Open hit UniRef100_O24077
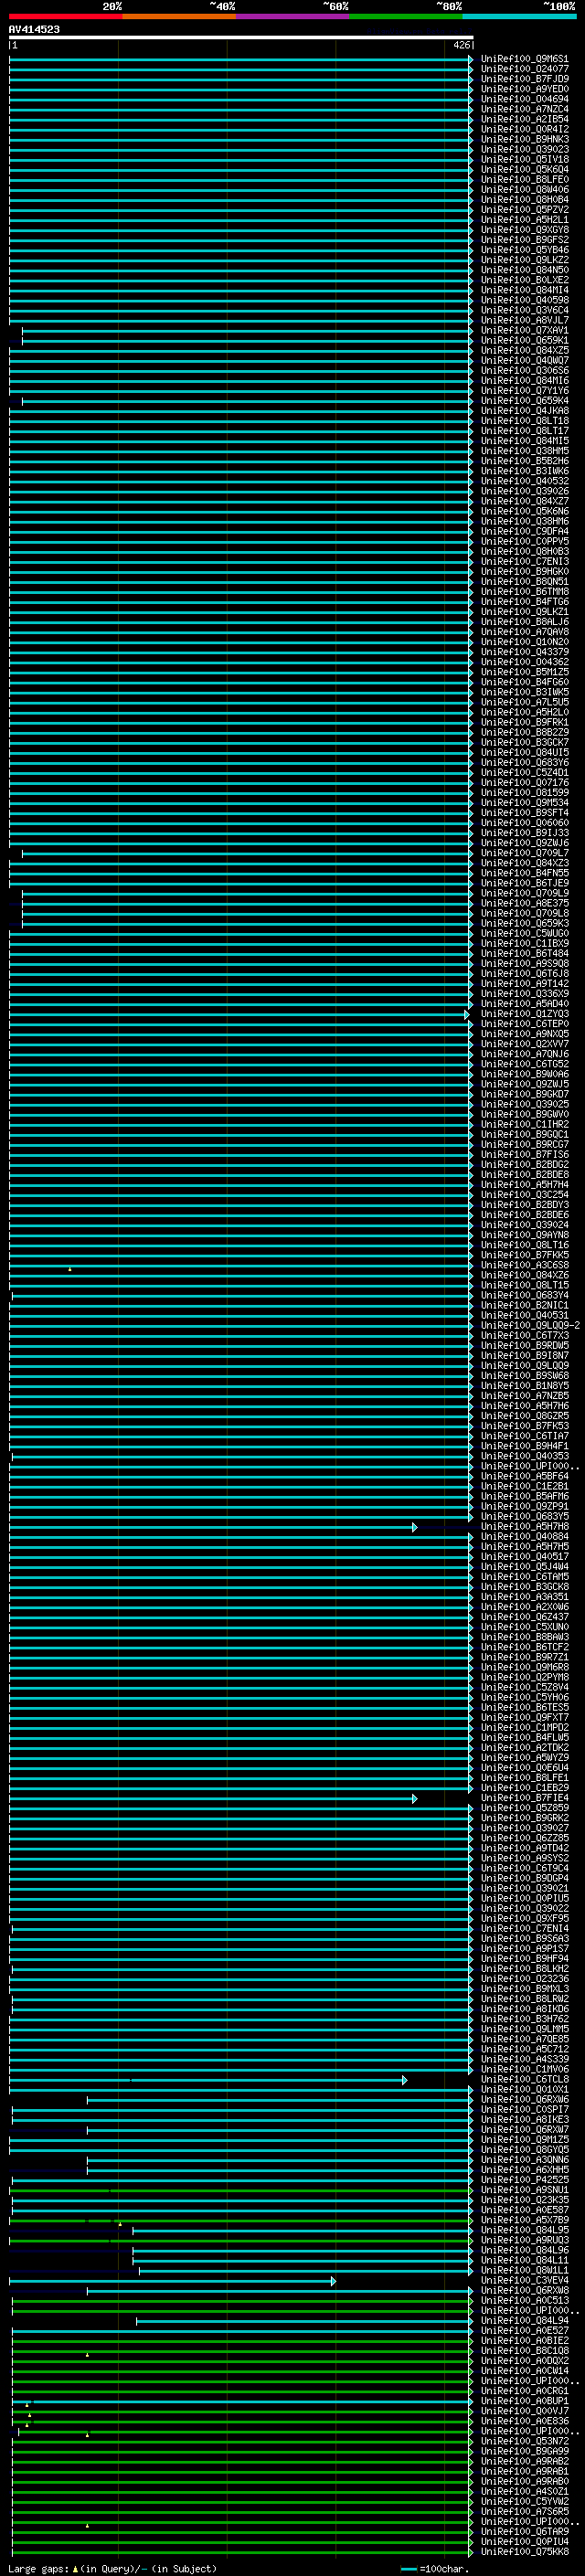The image size is (585, 2576). click(x=524, y=70)
